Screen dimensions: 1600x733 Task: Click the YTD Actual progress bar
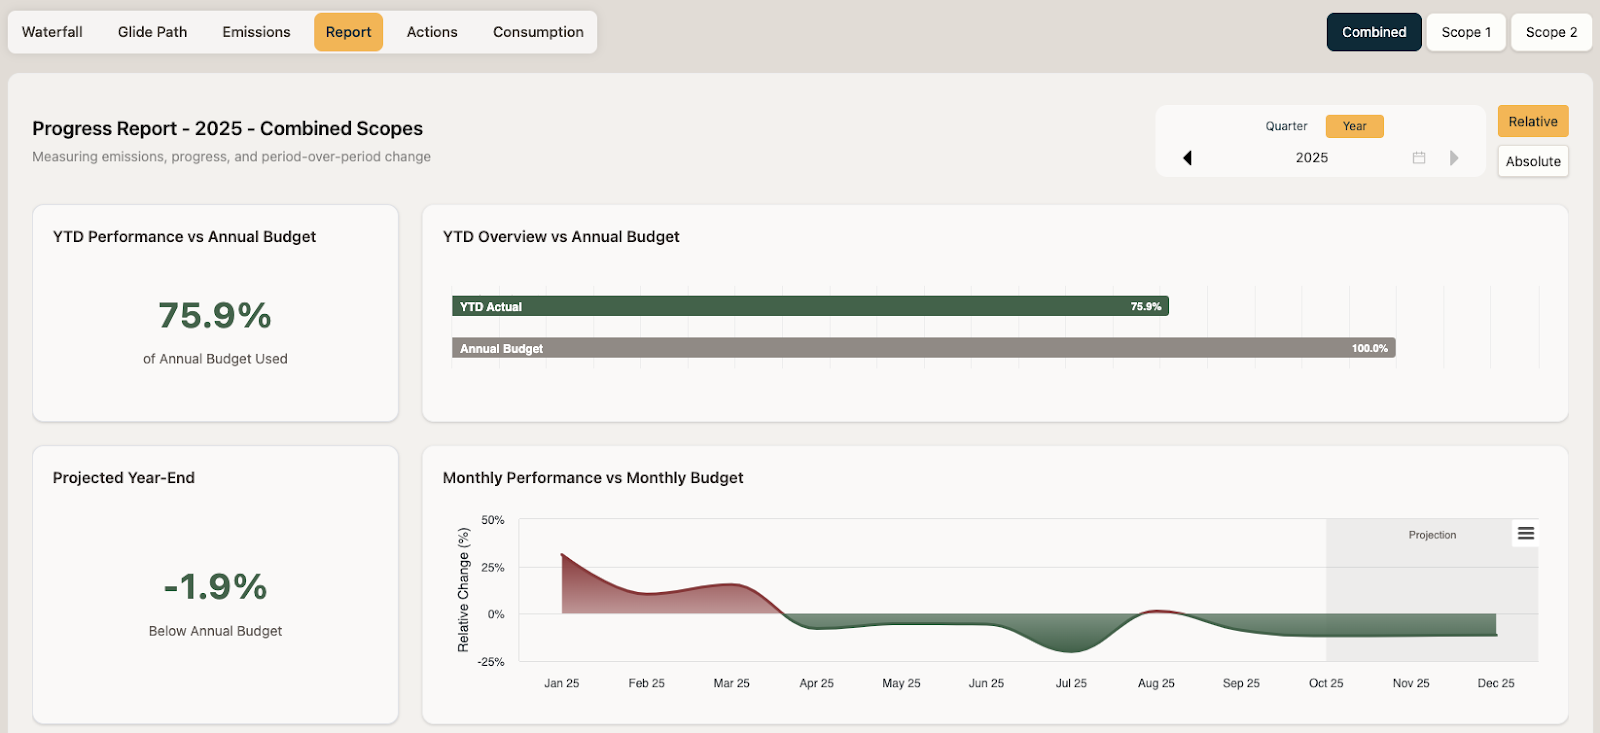pyautogui.click(x=810, y=306)
